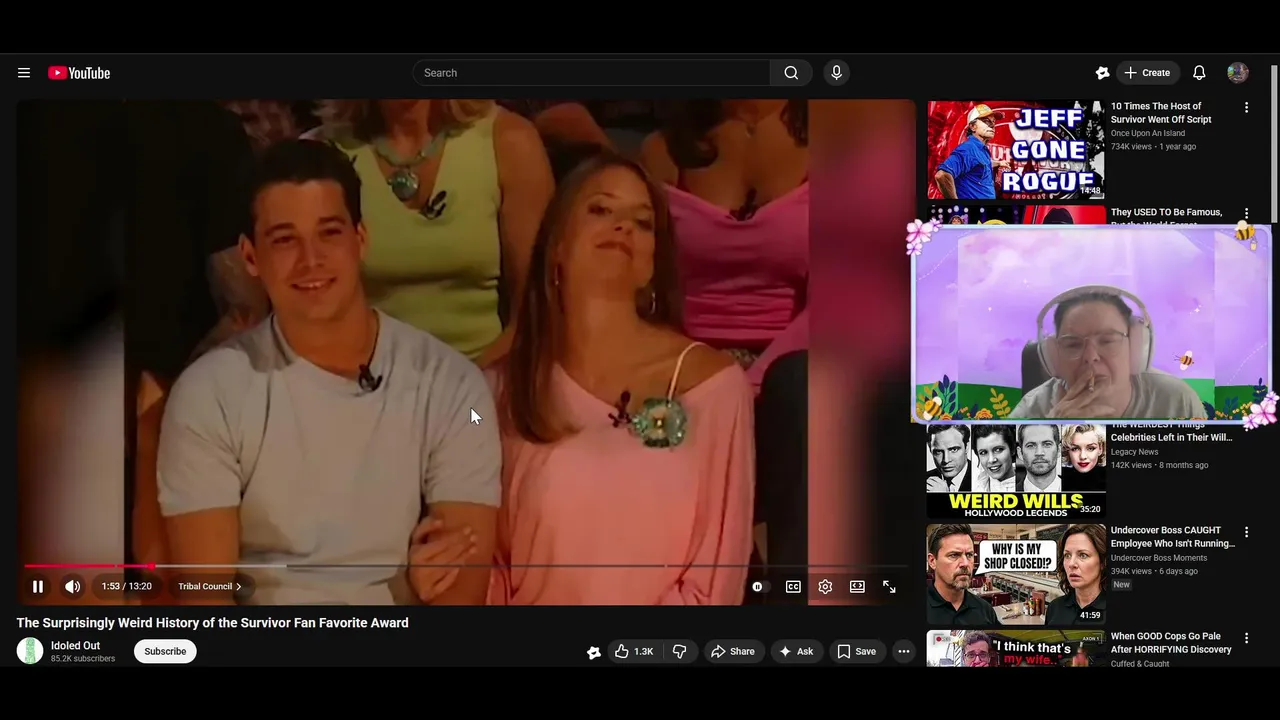Screen dimensions: 1280x720
Task: Enter full screen mode
Action: [x=889, y=587]
